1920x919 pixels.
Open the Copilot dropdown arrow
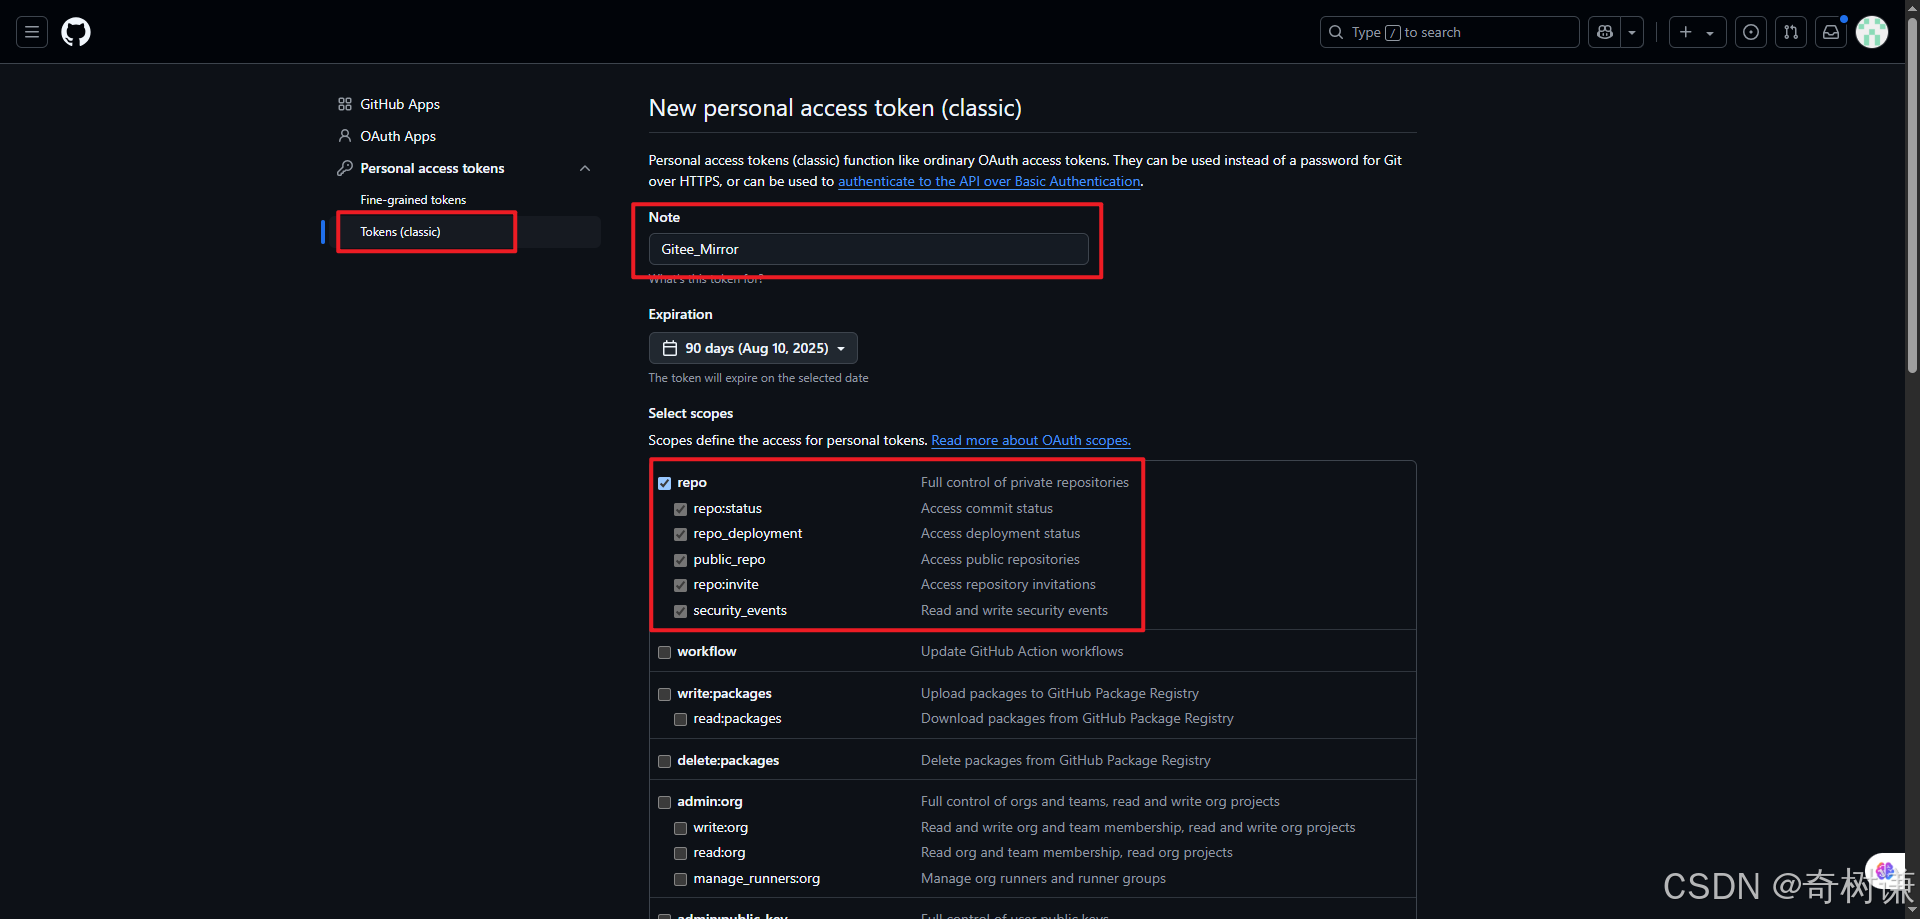1632,32
